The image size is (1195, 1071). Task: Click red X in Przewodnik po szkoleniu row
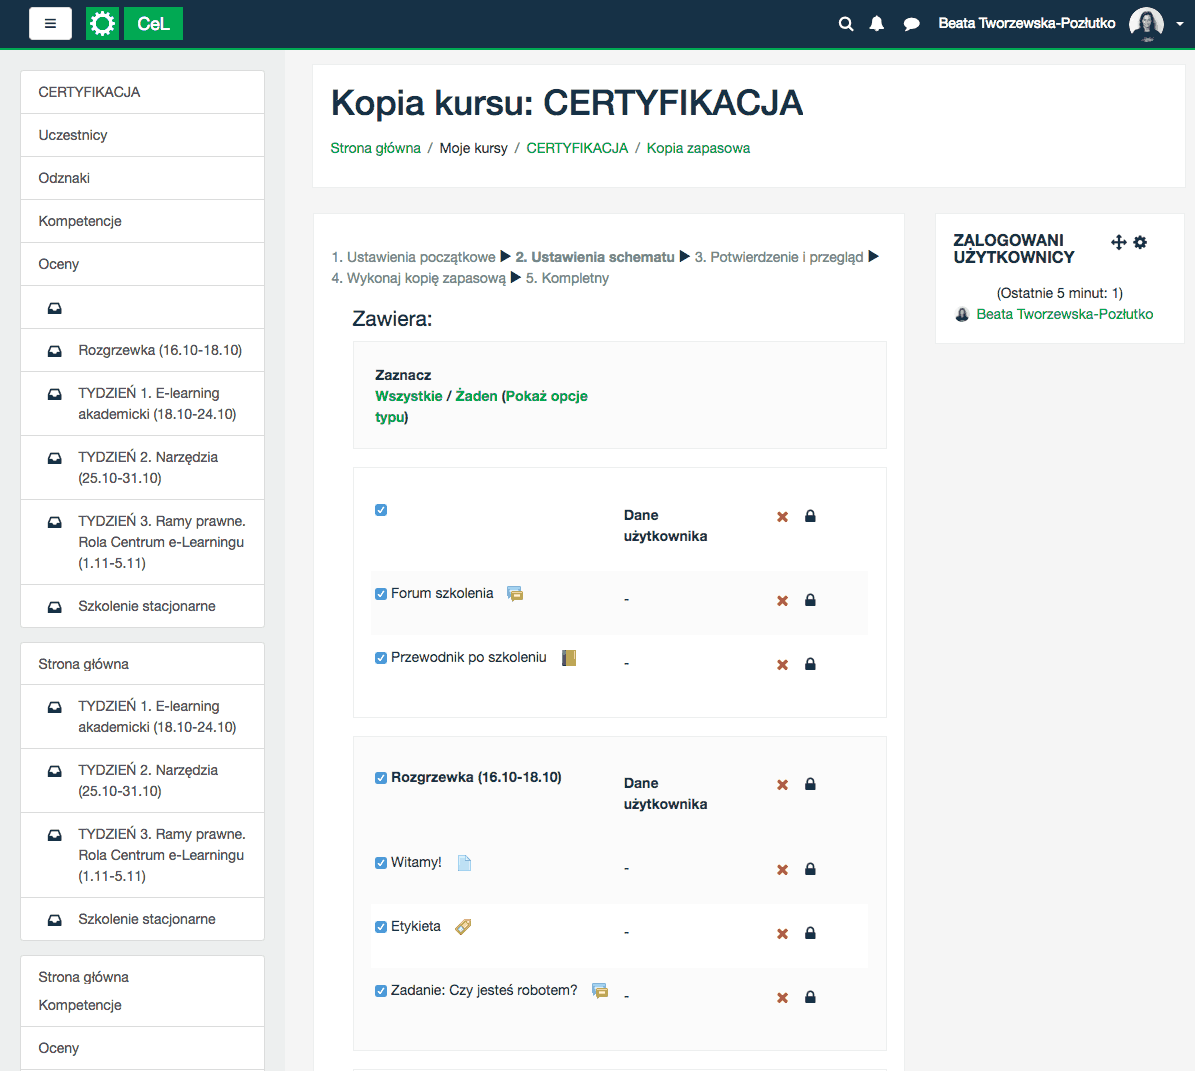pos(782,665)
